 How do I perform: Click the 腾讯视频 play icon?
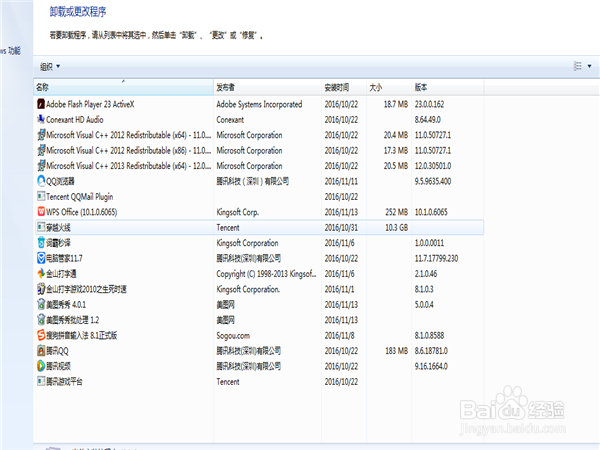click(41, 366)
